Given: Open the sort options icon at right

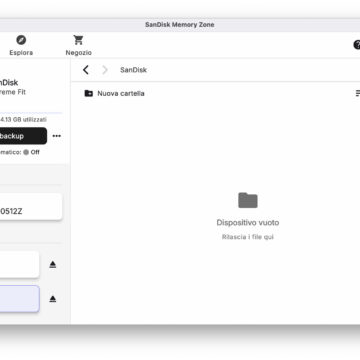Looking at the screenshot, I should click(x=358, y=93).
